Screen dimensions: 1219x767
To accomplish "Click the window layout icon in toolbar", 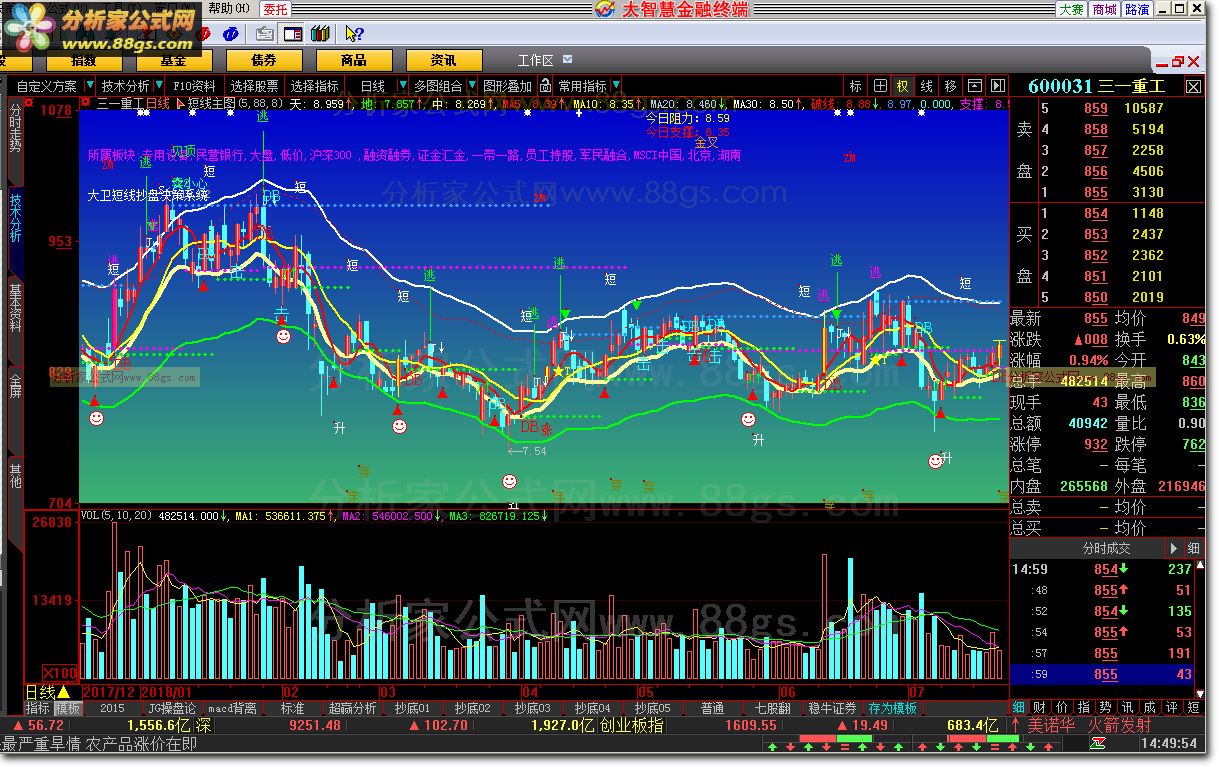I will 292,34.
